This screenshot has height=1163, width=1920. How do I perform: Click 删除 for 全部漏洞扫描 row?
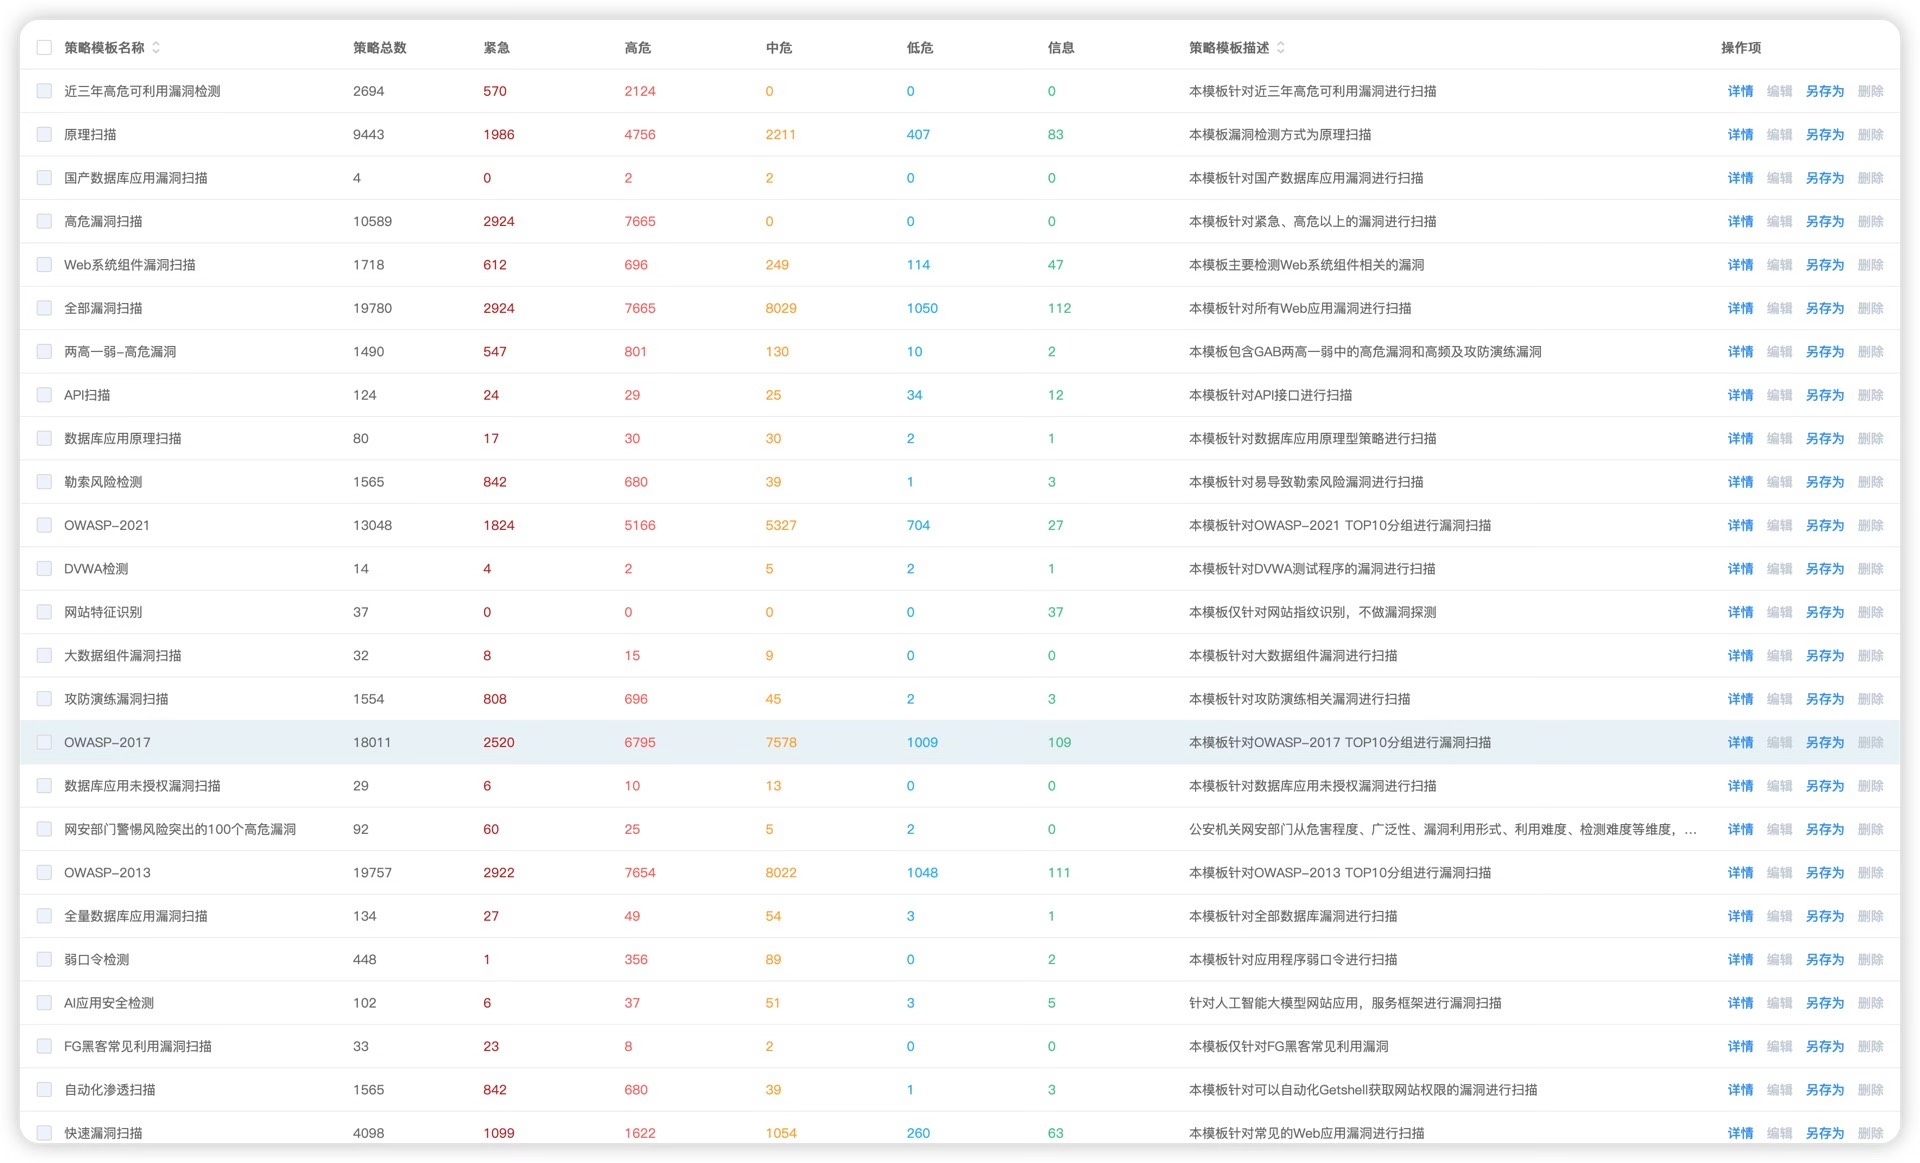click(x=1870, y=308)
